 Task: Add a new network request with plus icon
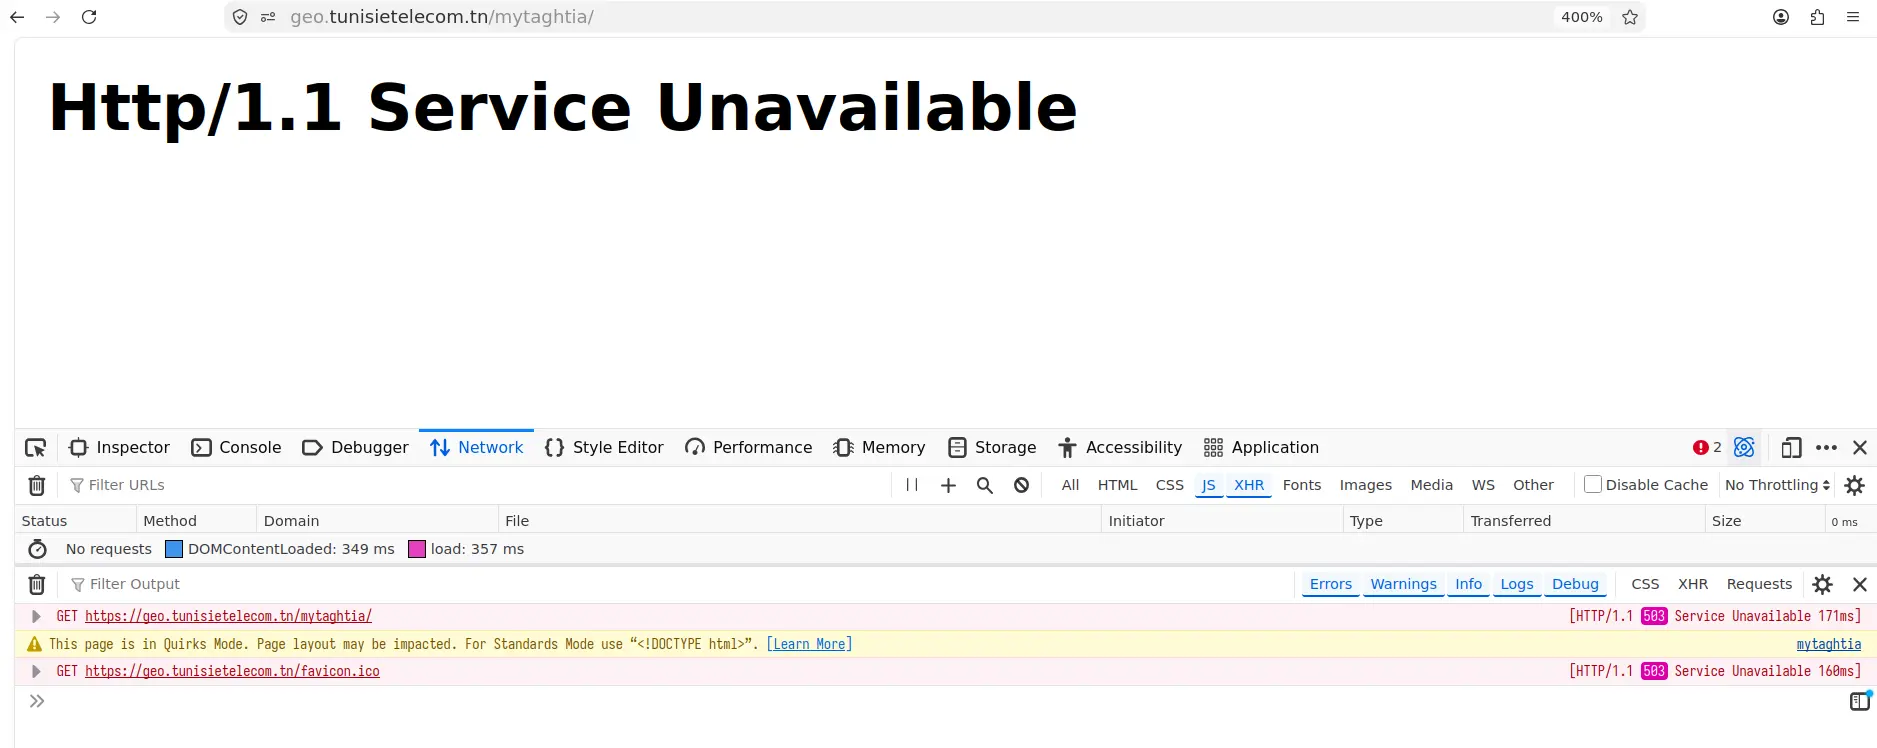[949, 485]
